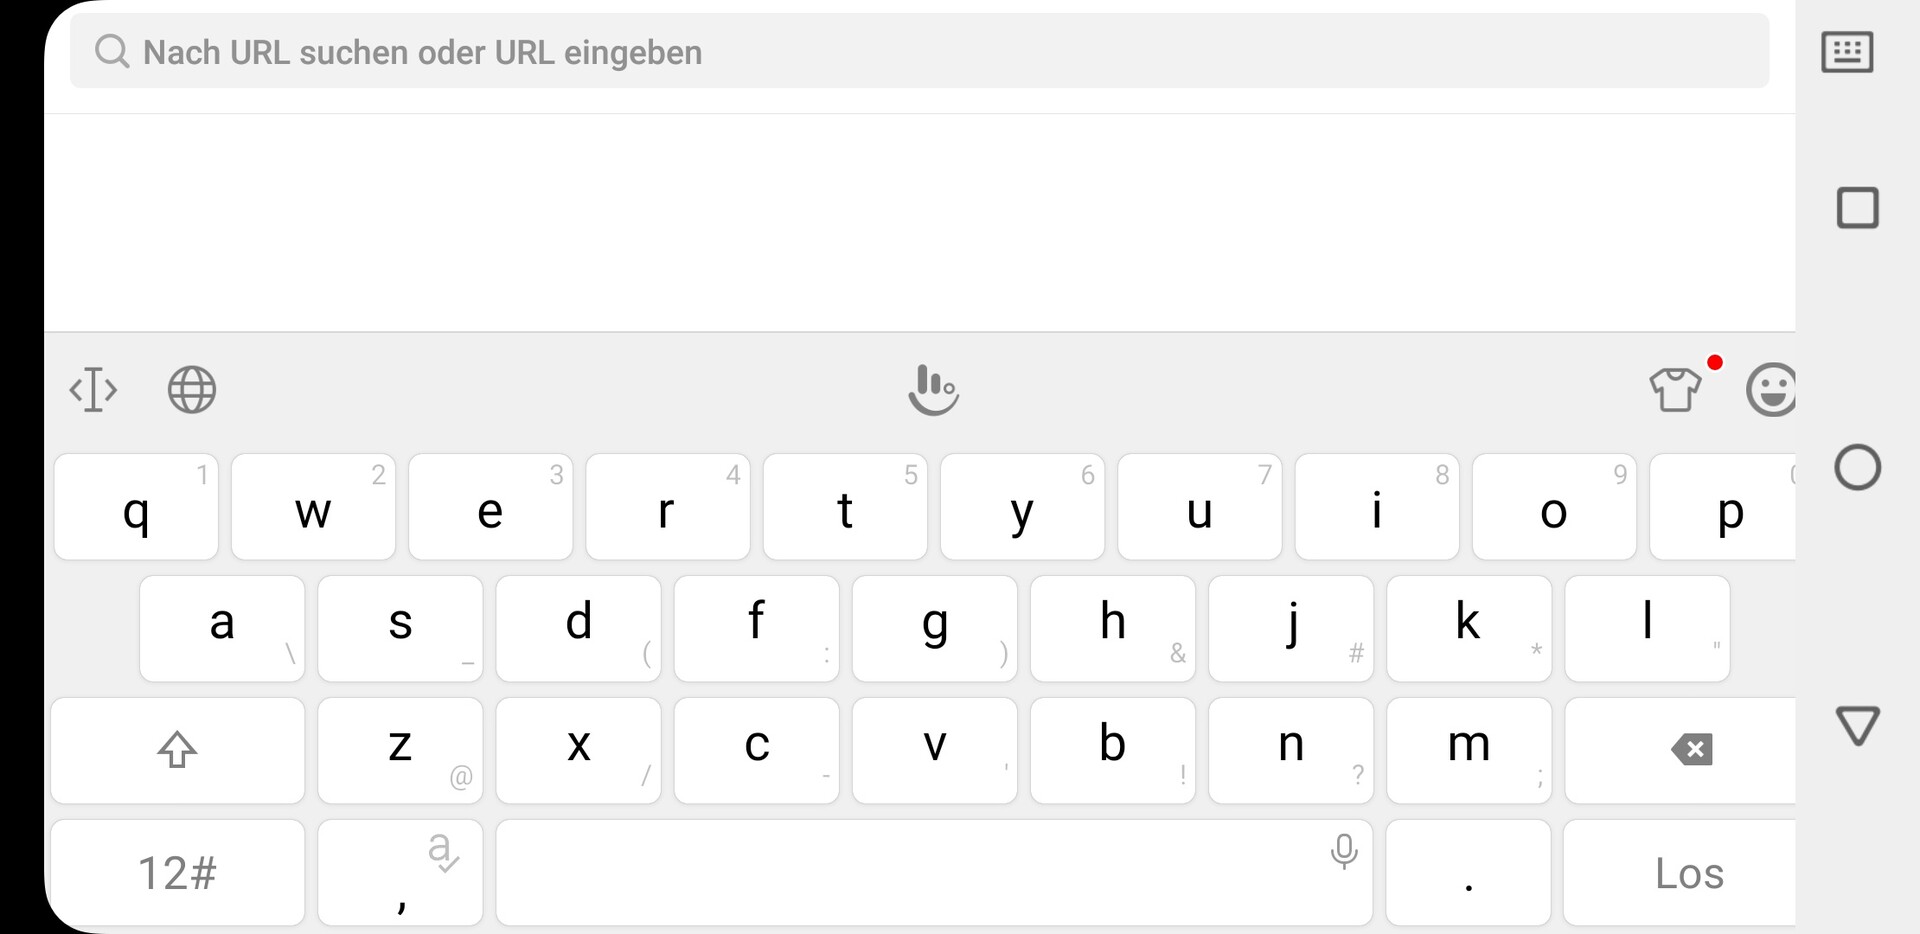
Task: Focus the URL search input field
Action: (919, 52)
